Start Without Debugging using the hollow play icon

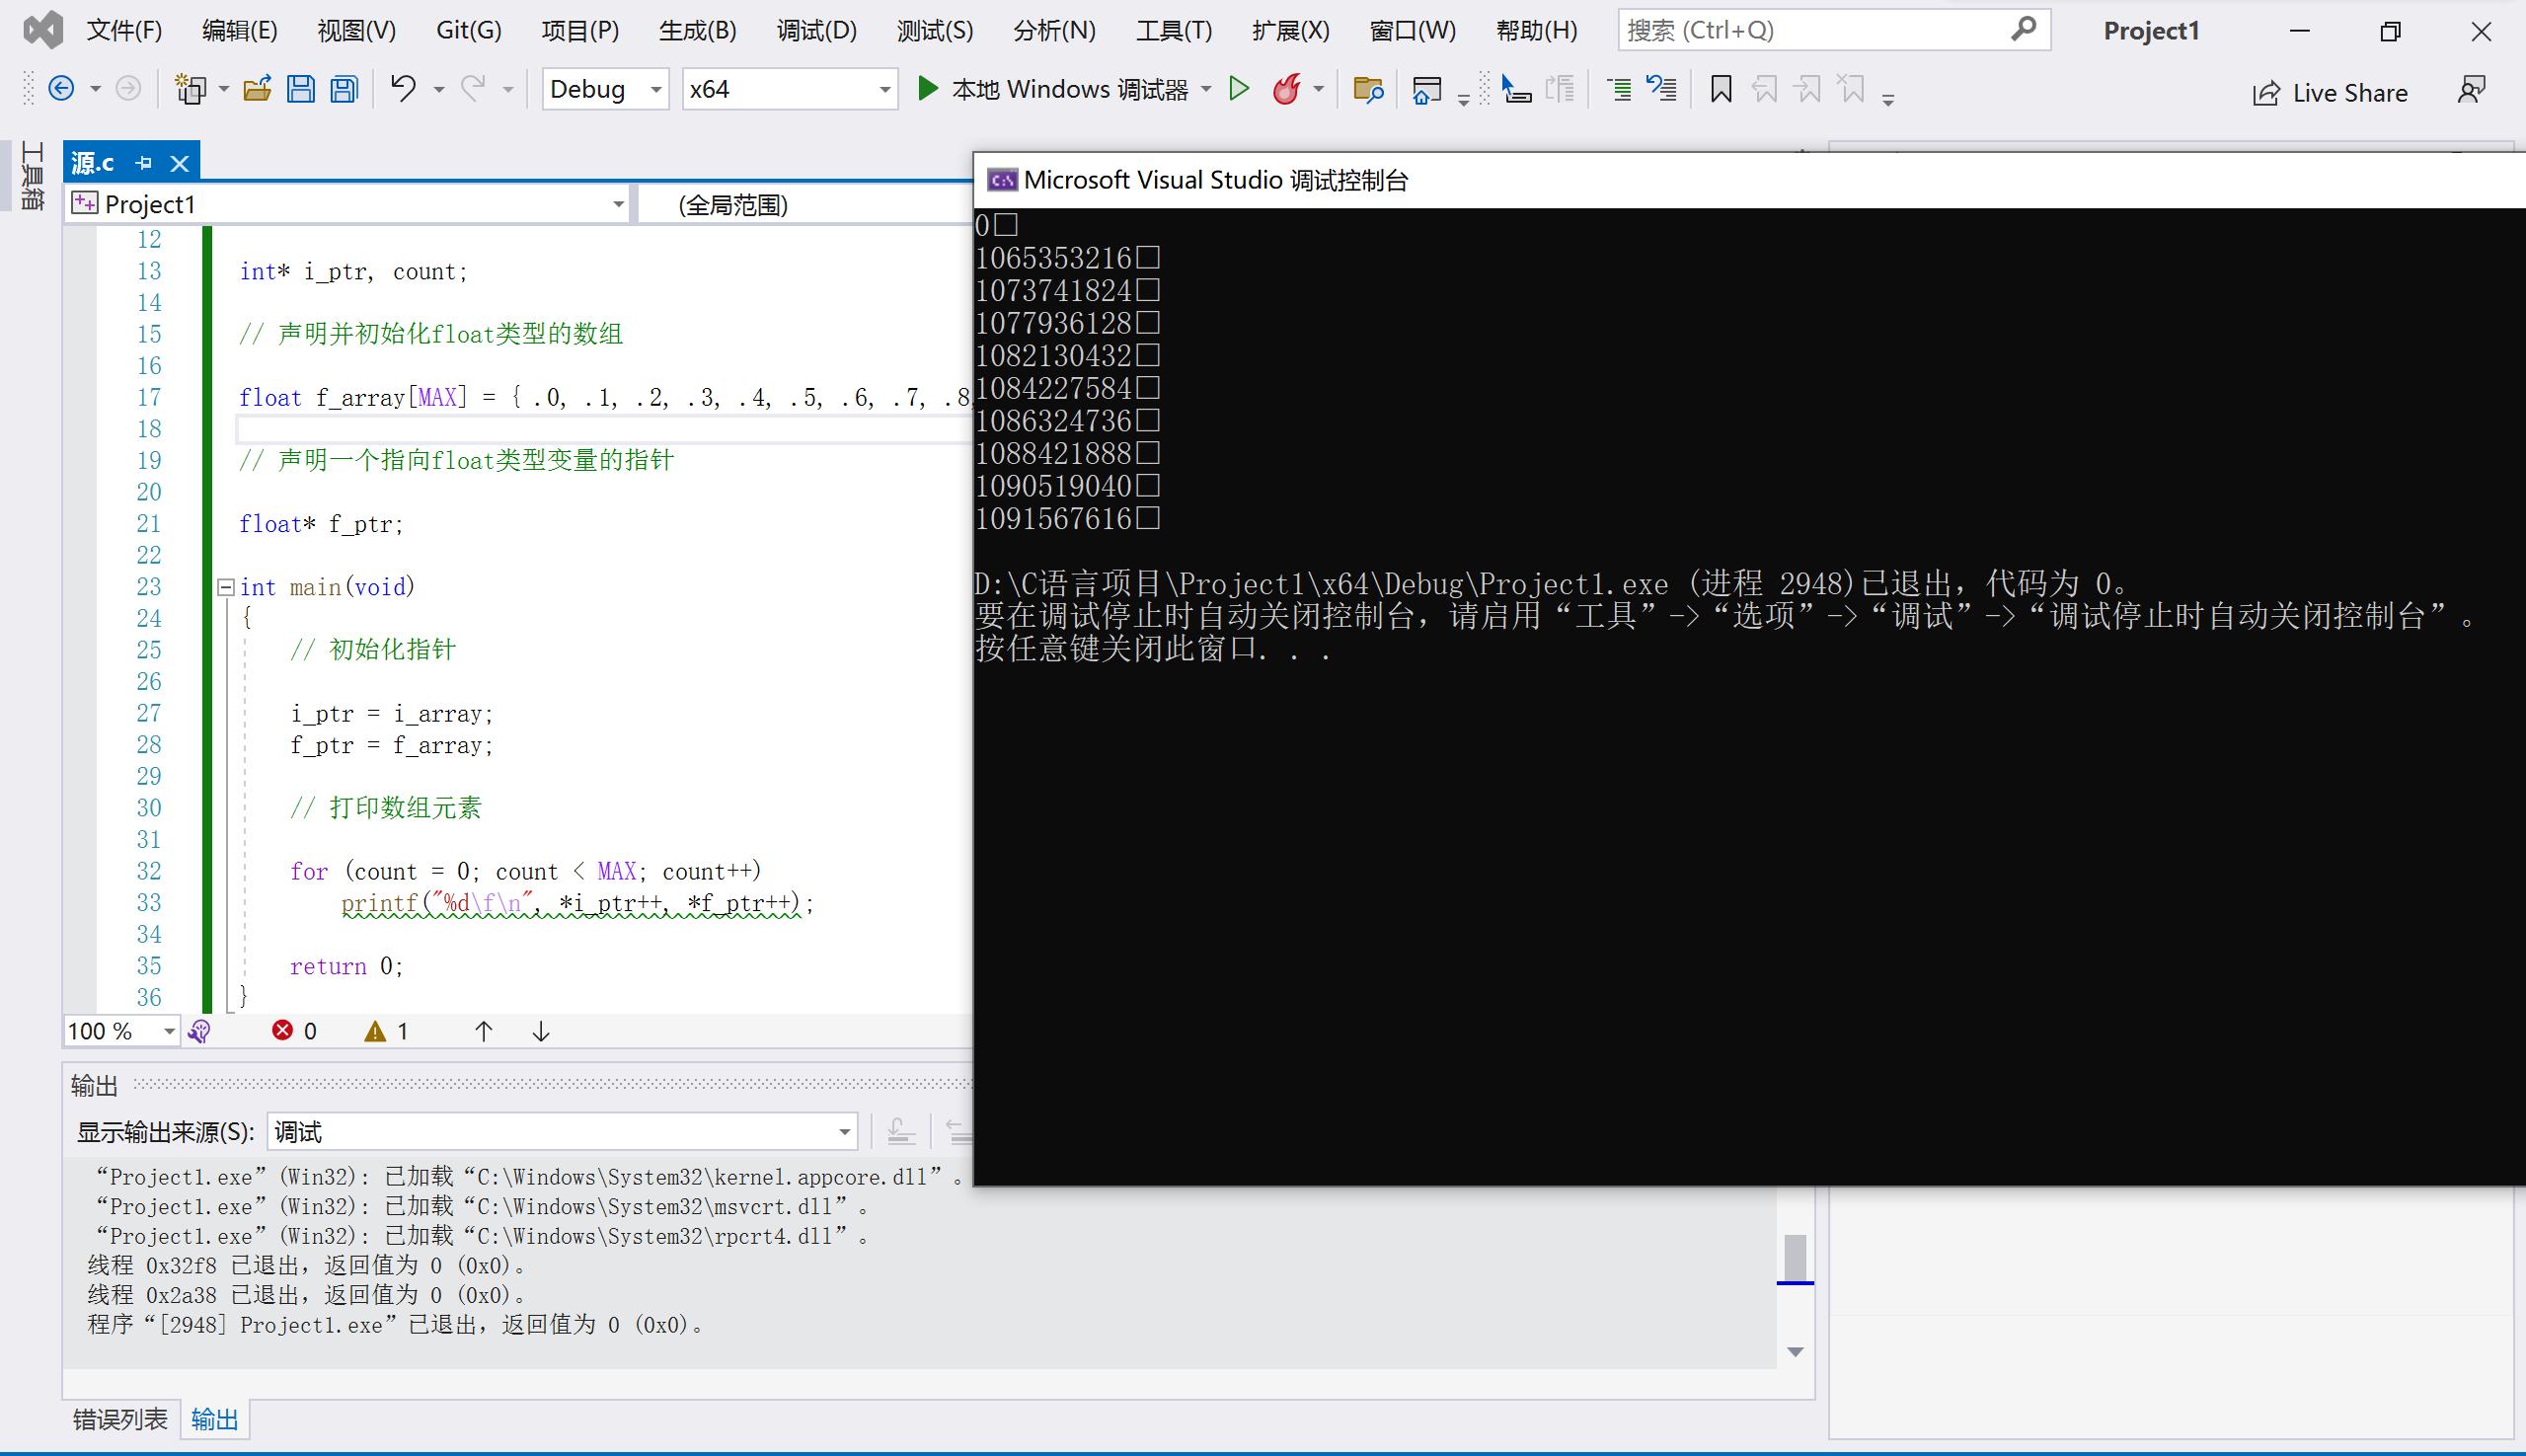point(1239,89)
